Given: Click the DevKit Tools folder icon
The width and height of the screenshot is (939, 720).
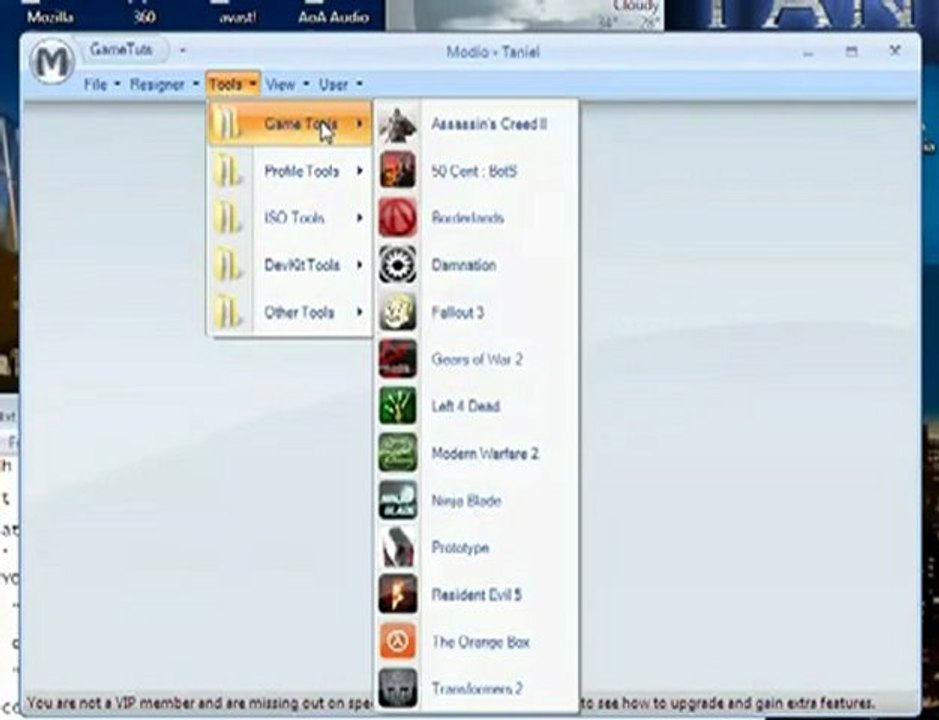Looking at the screenshot, I should point(228,265).
